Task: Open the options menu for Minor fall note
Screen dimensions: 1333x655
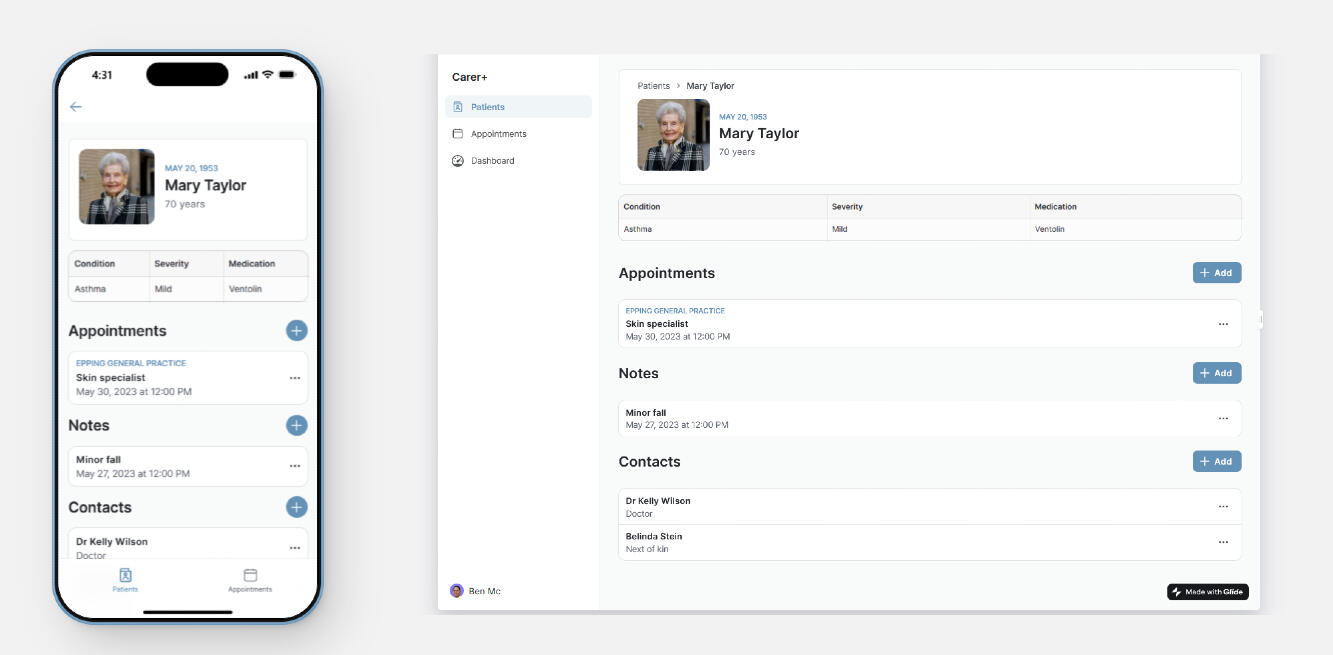Action: coord(1223,418)
